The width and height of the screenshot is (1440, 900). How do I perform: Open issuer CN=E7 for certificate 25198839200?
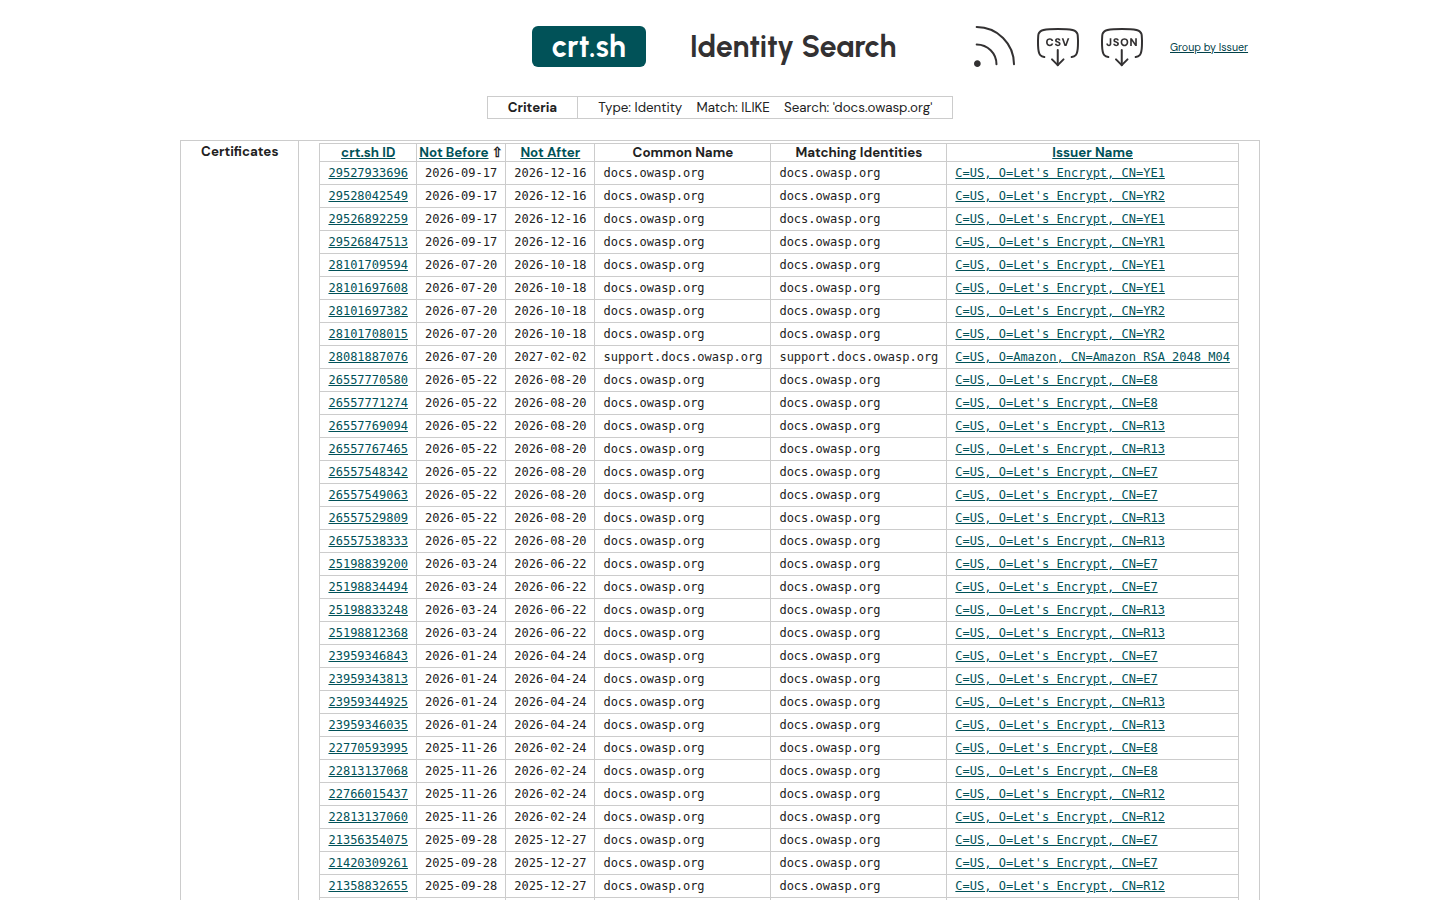[1056, 564]
